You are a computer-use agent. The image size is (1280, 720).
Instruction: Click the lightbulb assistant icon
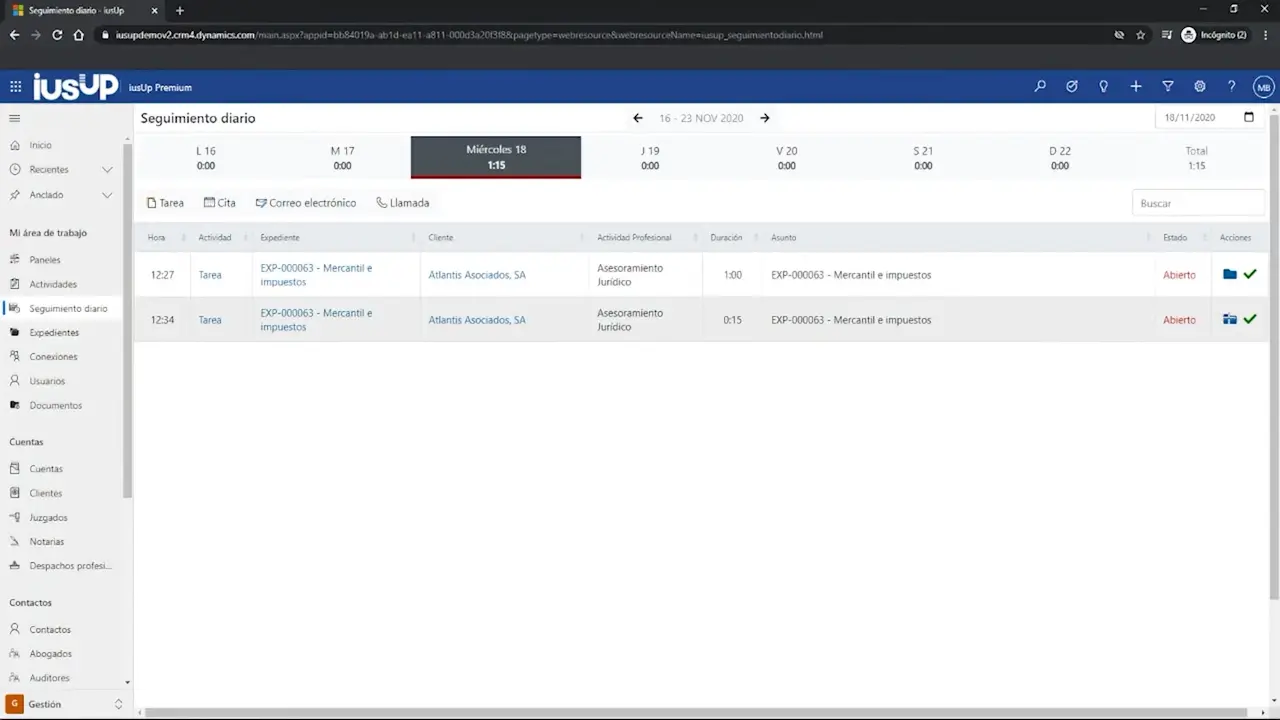point(1104,87)
